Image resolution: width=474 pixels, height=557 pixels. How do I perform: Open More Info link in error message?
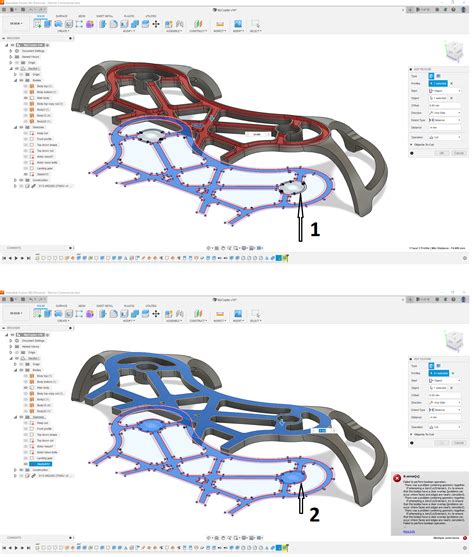pos(409,532)
